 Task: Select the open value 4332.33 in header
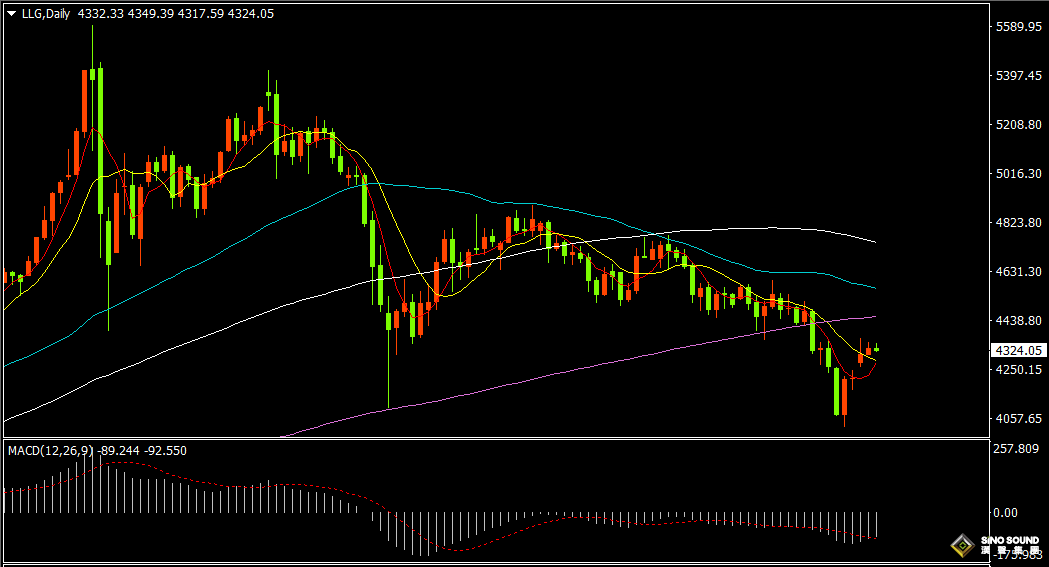pyautogui.click(x=100, y=13)
